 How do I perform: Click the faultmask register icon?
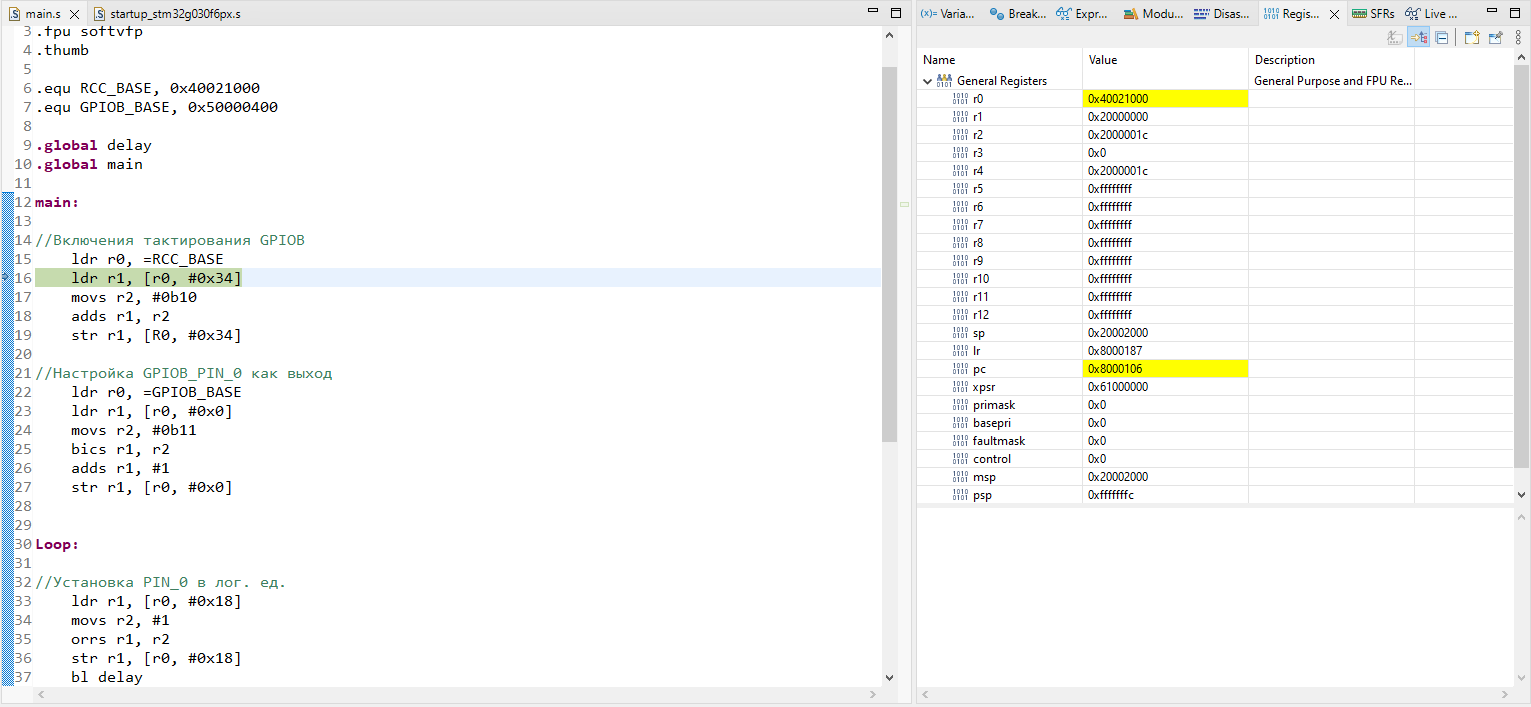click(960, 441)
